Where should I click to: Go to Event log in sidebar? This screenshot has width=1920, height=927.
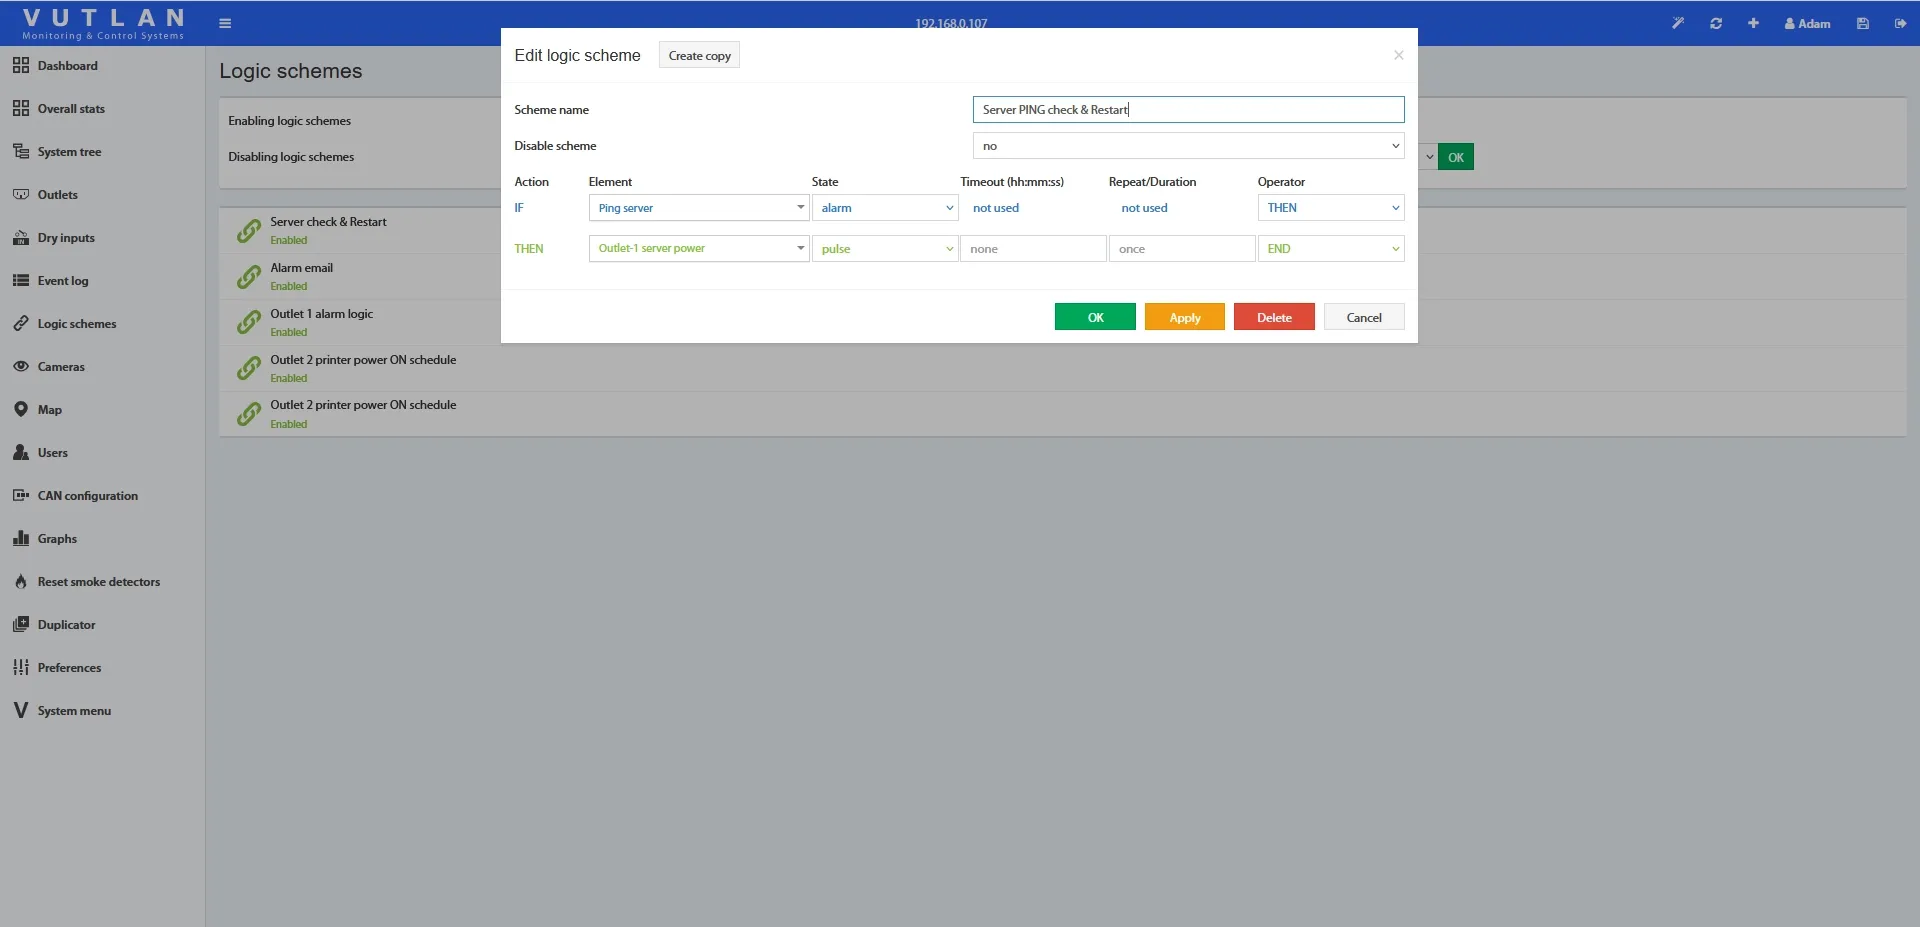point(63,281)
